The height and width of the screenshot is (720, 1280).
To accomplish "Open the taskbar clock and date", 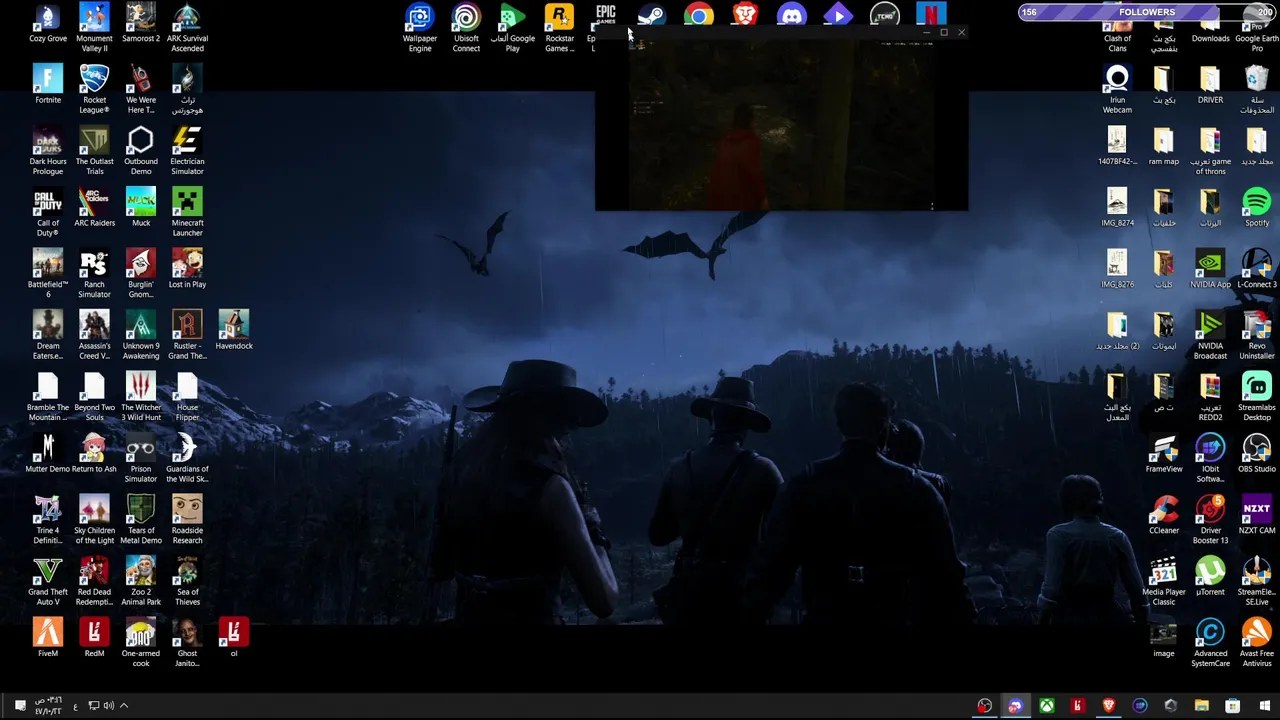I will [48, 706].
